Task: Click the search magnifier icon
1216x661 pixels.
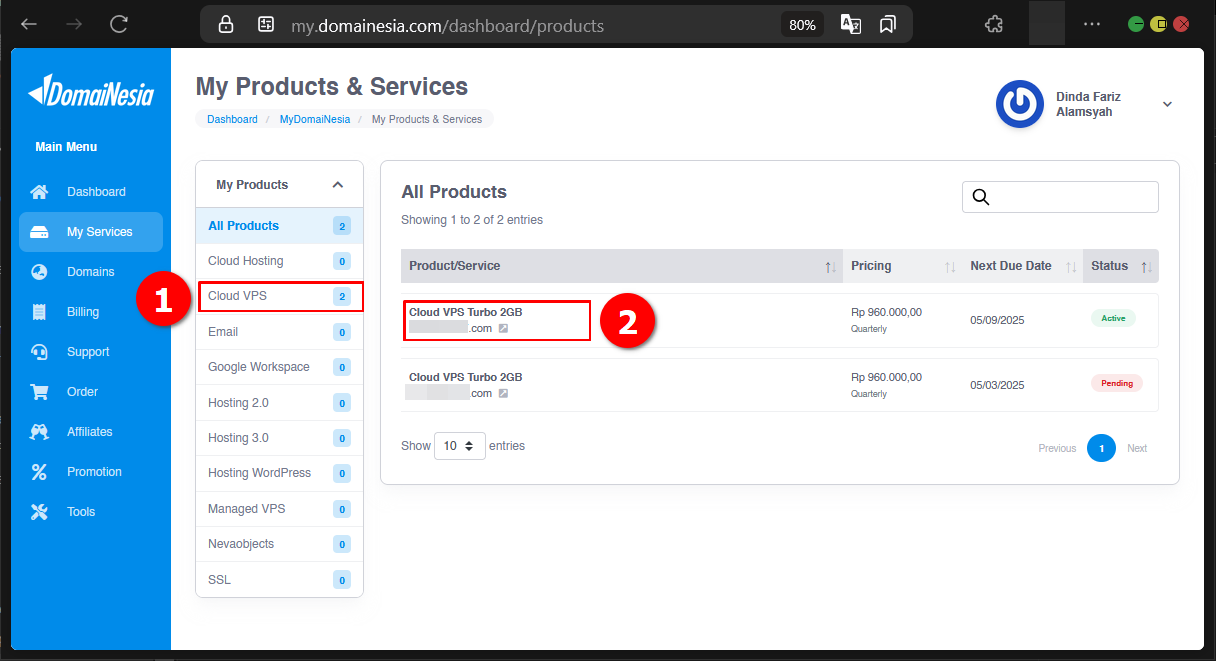Action: [x=980, y=197]
